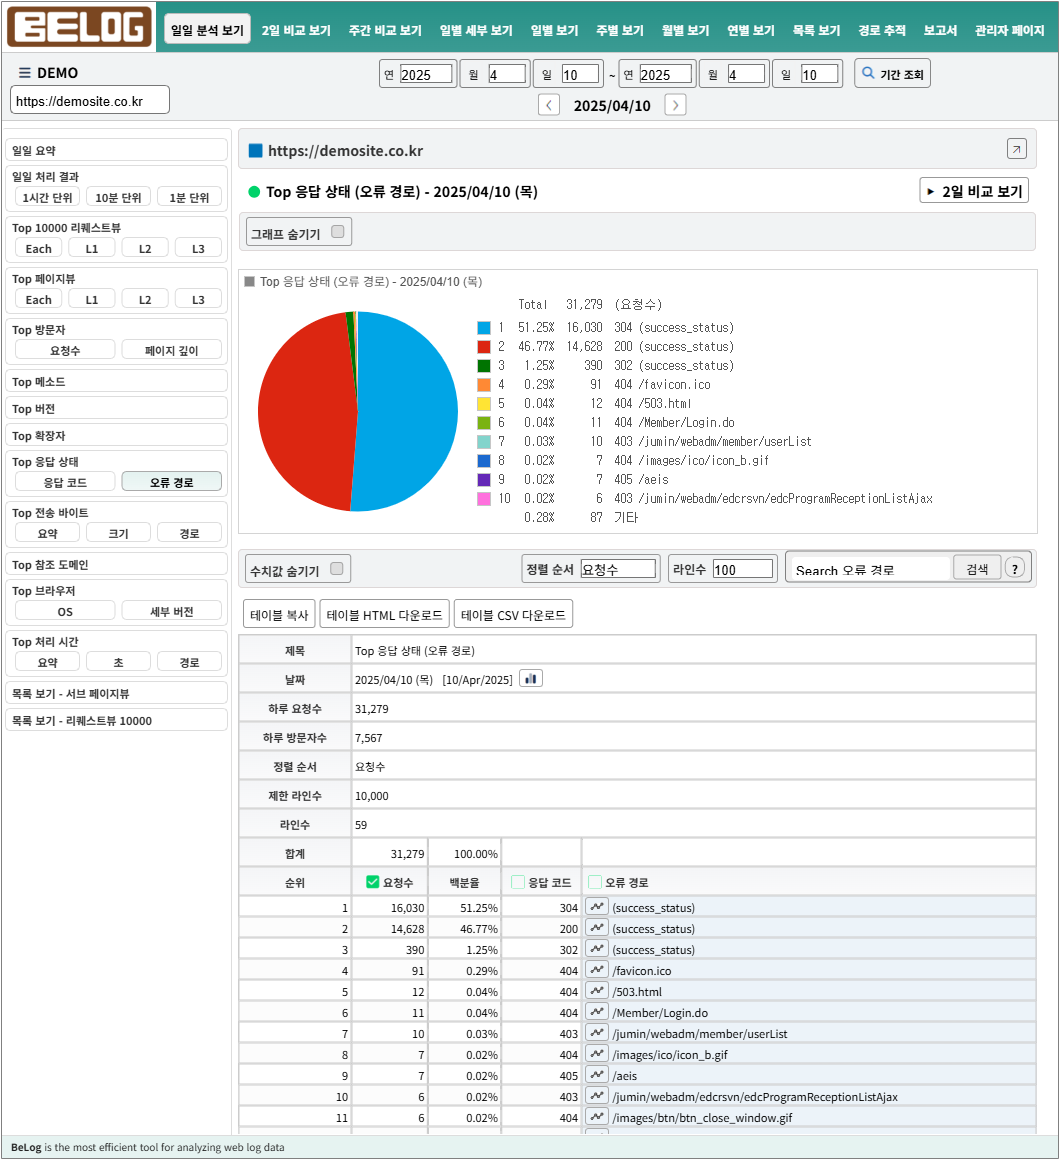Open the end day dropdown
The width and height of the screenshot is (1060, 1160).
(x=820, y=74)
